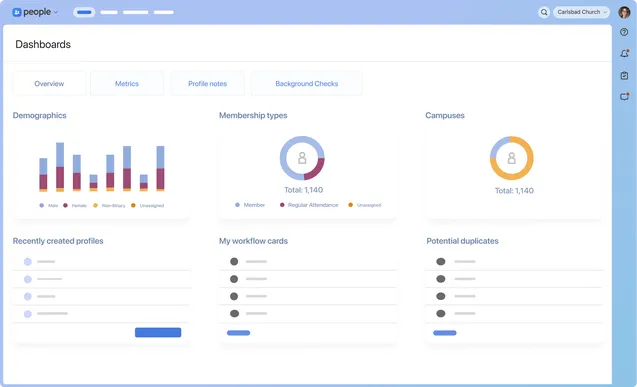Click the Potential duplicates heading
The image size is (637, 387).
point(462,241)
